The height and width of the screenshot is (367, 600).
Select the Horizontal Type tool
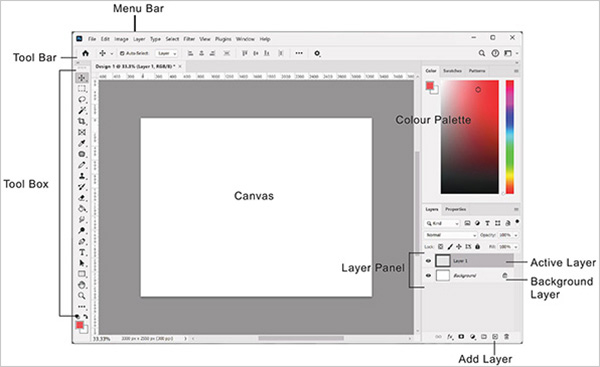point(82,252)
